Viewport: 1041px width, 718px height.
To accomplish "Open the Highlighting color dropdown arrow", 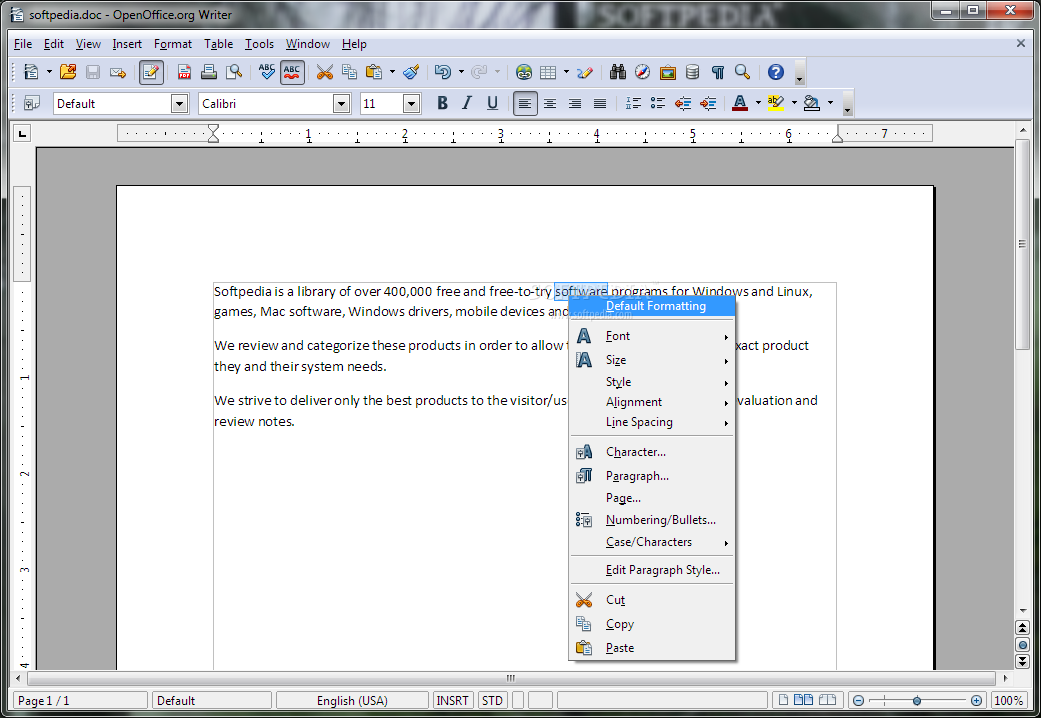I will coord(794,103).
